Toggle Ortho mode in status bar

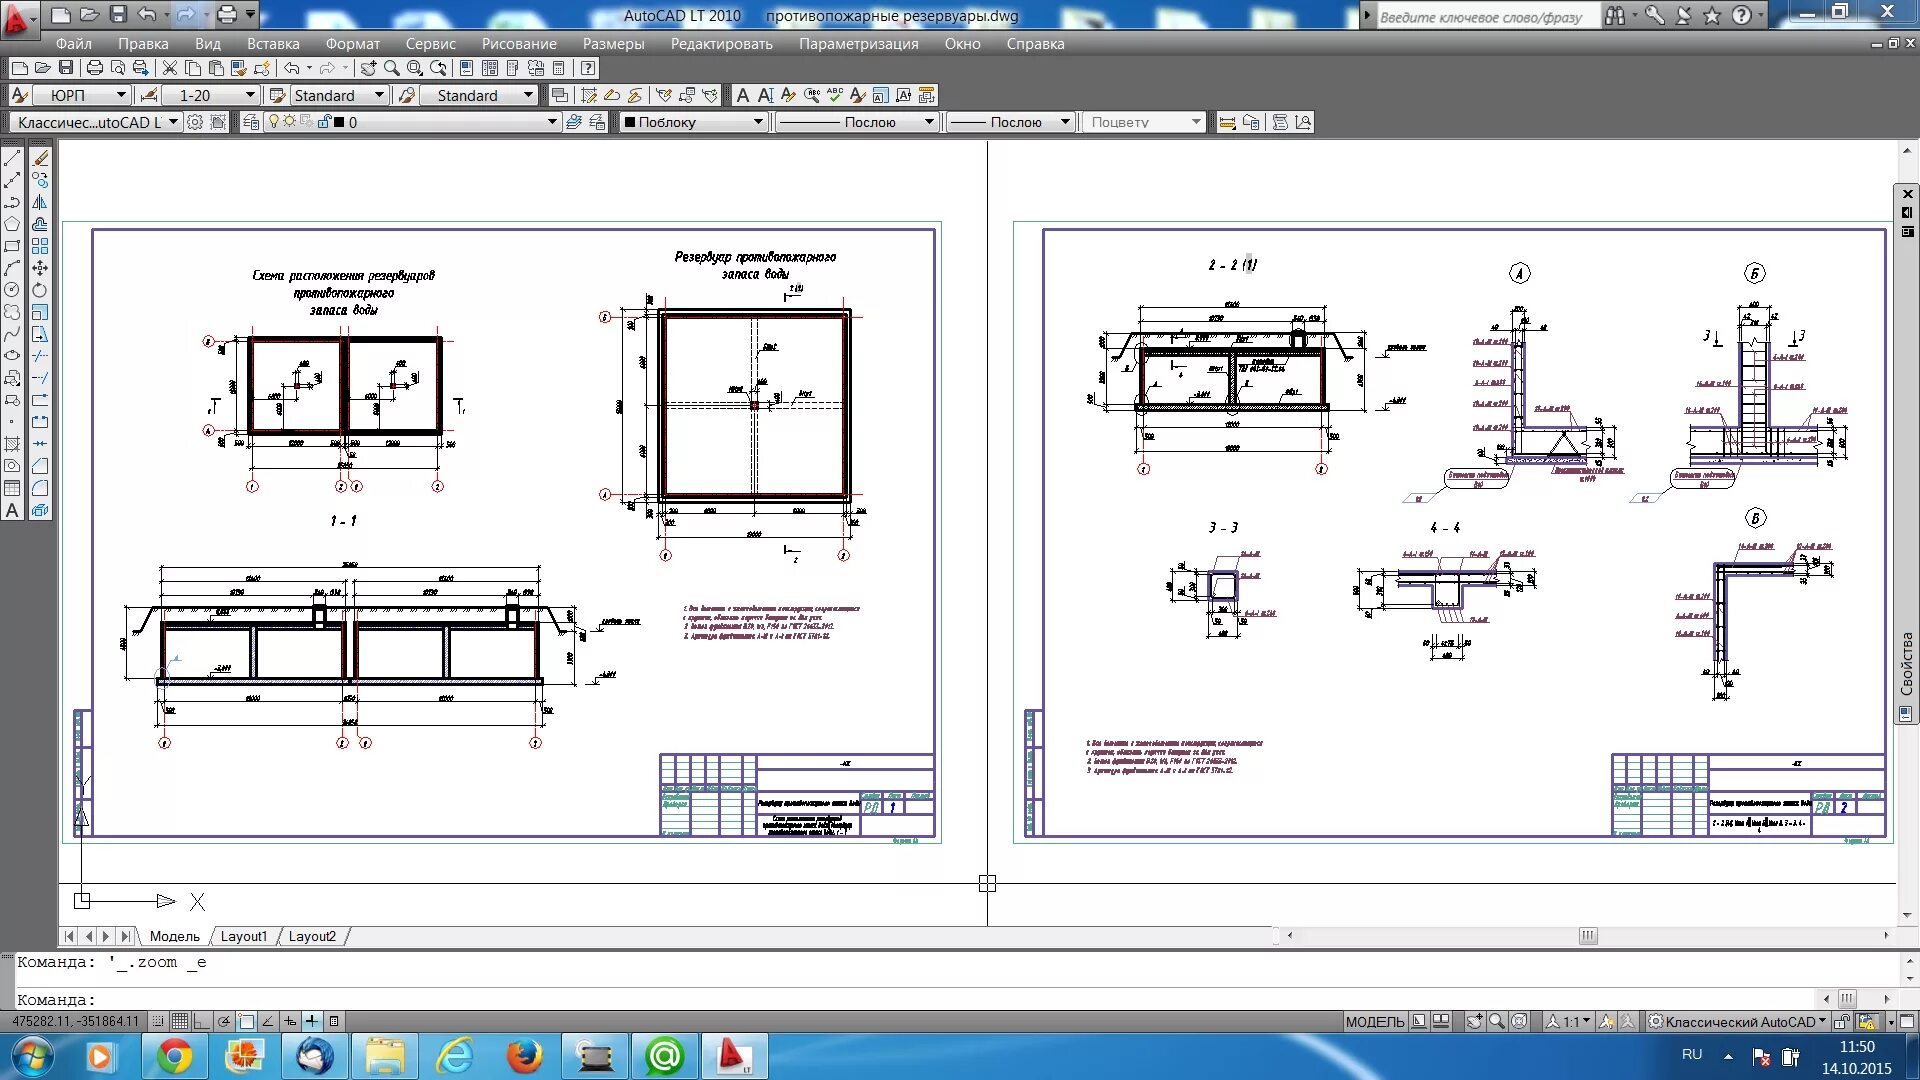pyautogui.click(x=202, y=1021)
